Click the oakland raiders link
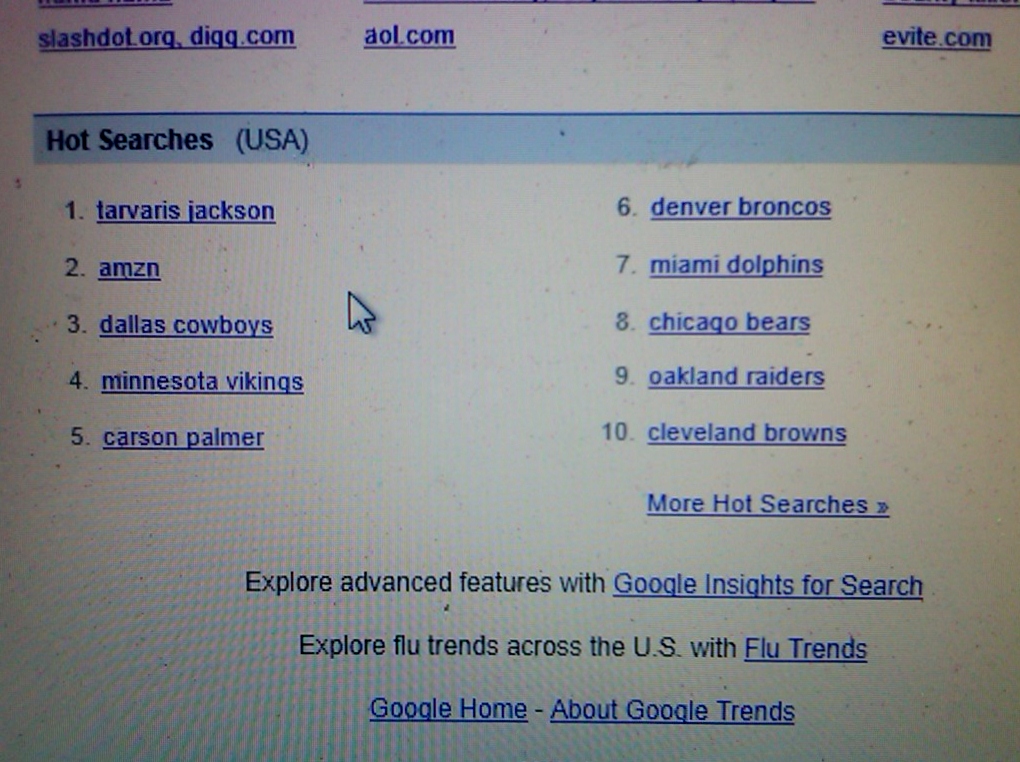The height and width of the screenshot is (762, 1020). click(x=736, y=377)
